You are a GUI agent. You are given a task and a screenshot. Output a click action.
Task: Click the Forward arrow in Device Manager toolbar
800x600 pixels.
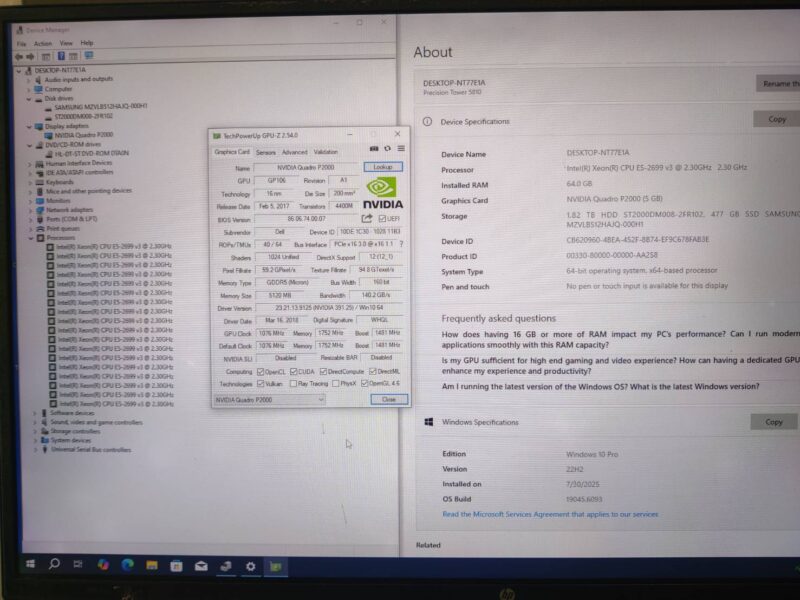coord(30,56)
